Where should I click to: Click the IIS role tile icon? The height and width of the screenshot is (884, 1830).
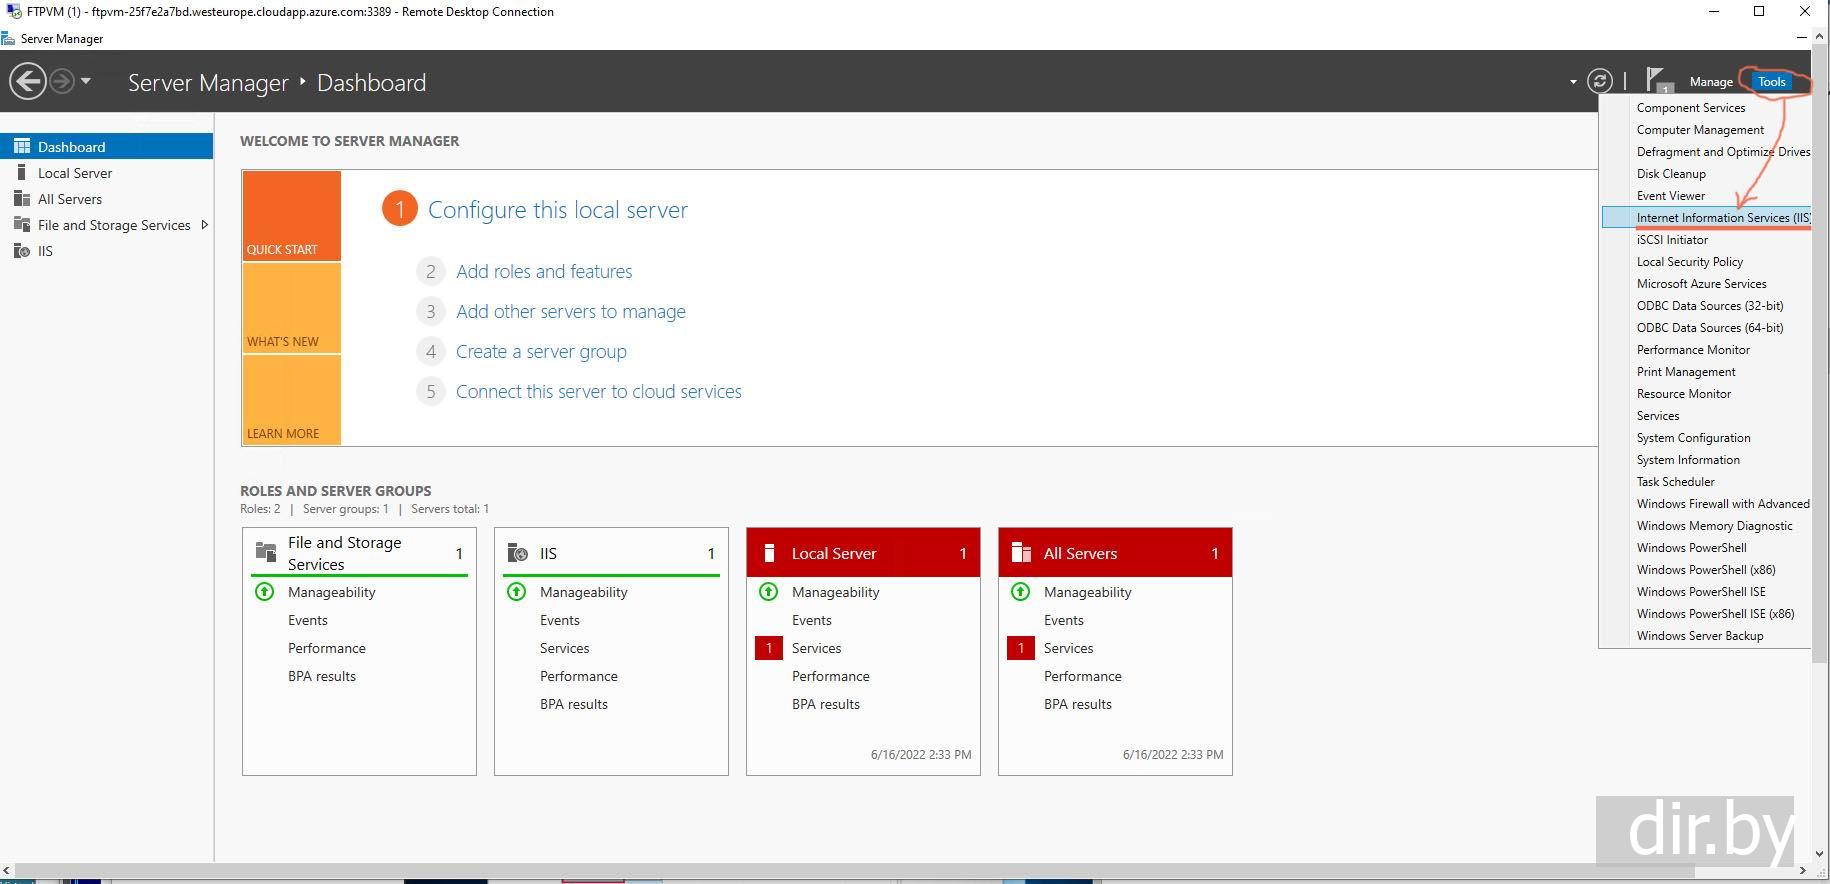517,553
